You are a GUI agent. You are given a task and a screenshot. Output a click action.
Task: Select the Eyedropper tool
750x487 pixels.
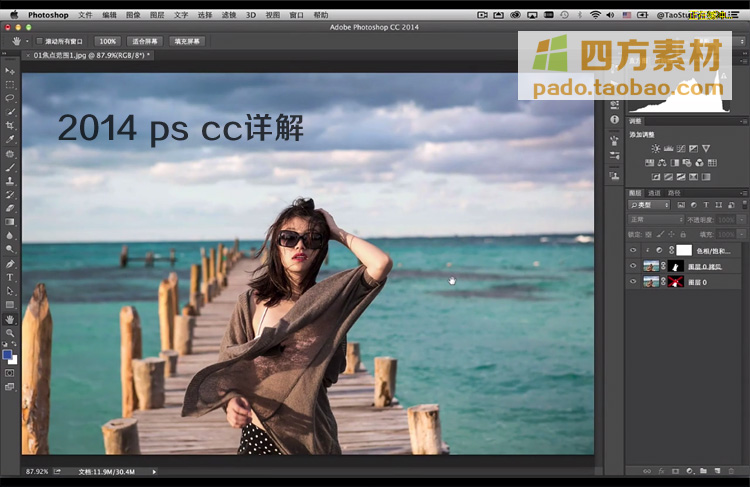10,140
